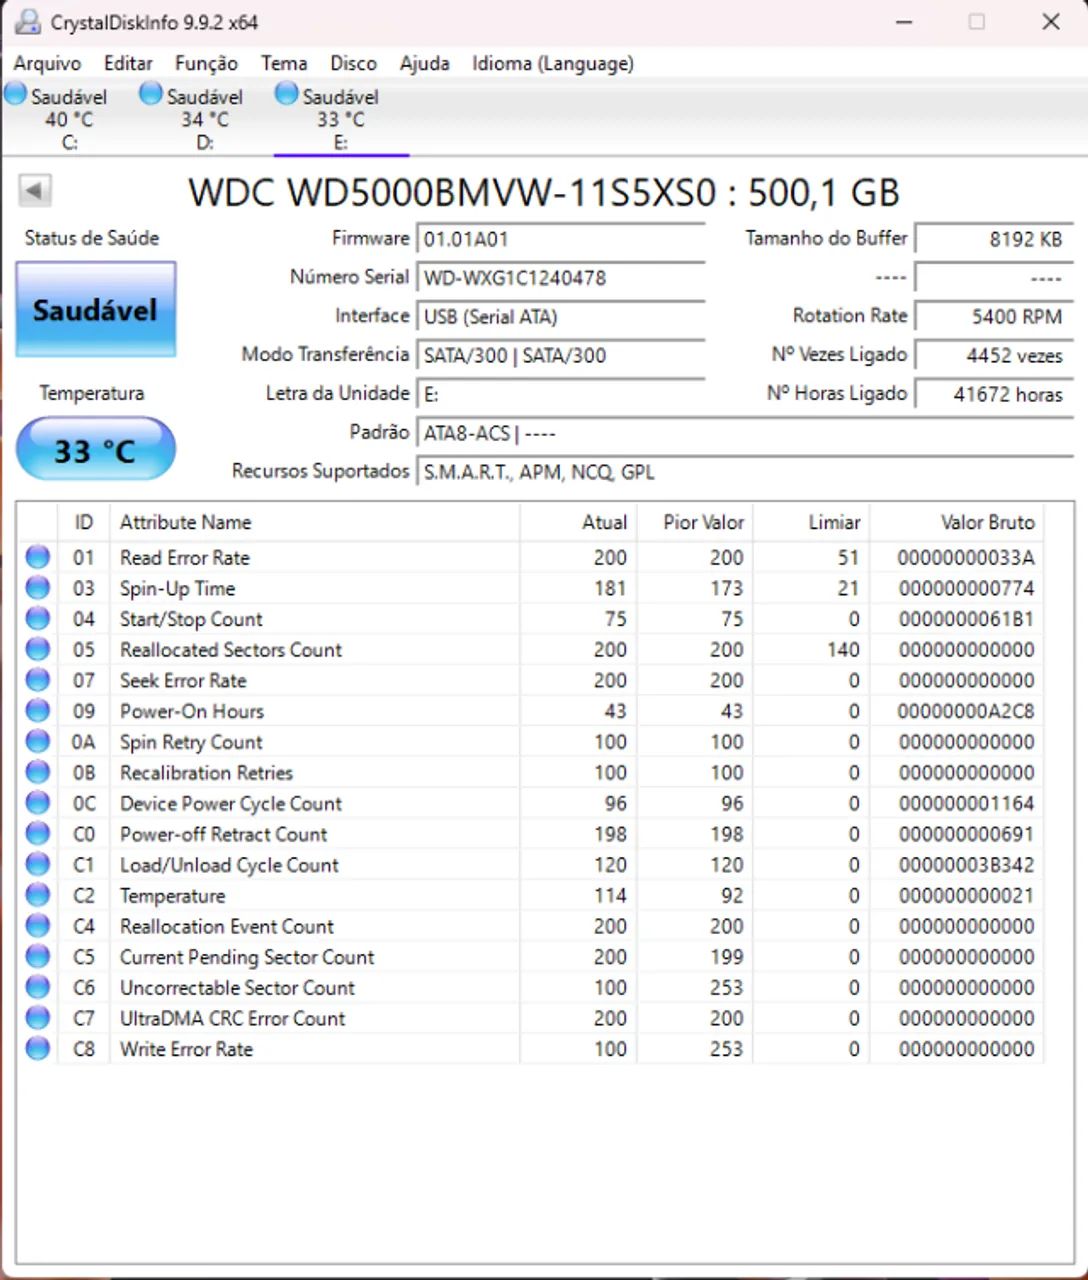Click the status orb of Start/Stop Count
1088x1280 pixels.
(x=38, y=619)
